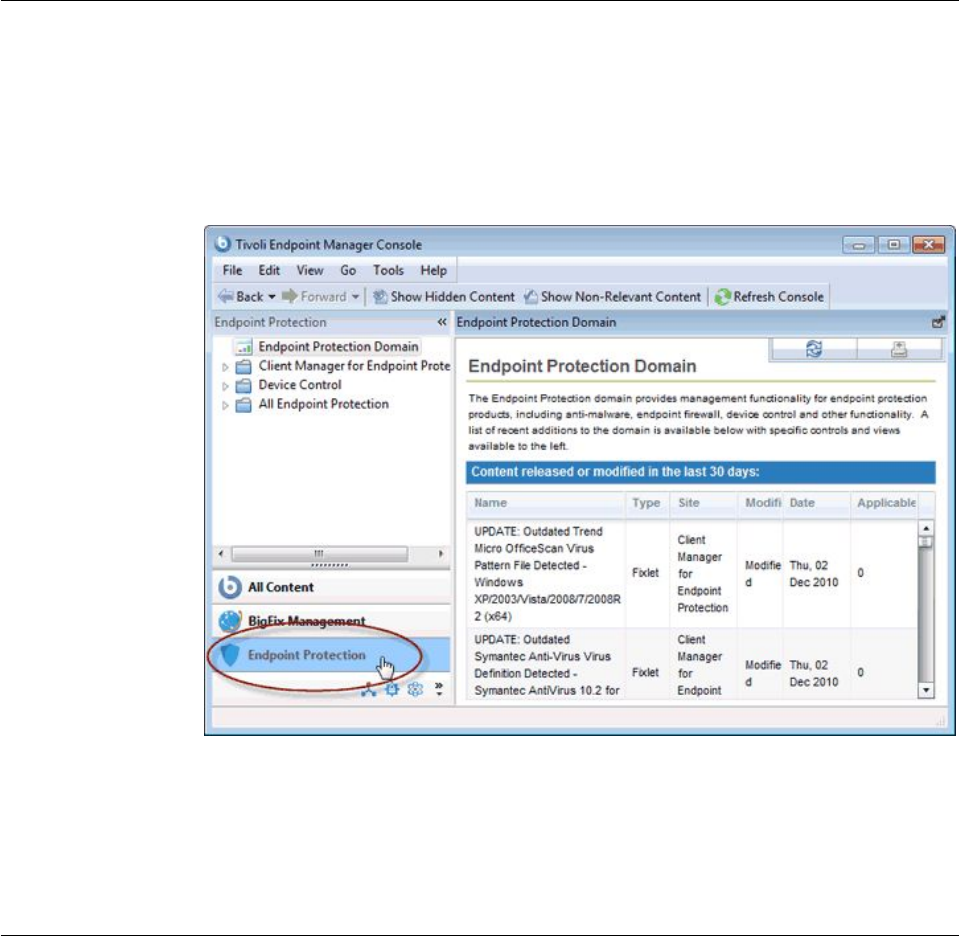
Task: Click the tree horizontal scrollbar left arrow
Action: pos(221,554)
